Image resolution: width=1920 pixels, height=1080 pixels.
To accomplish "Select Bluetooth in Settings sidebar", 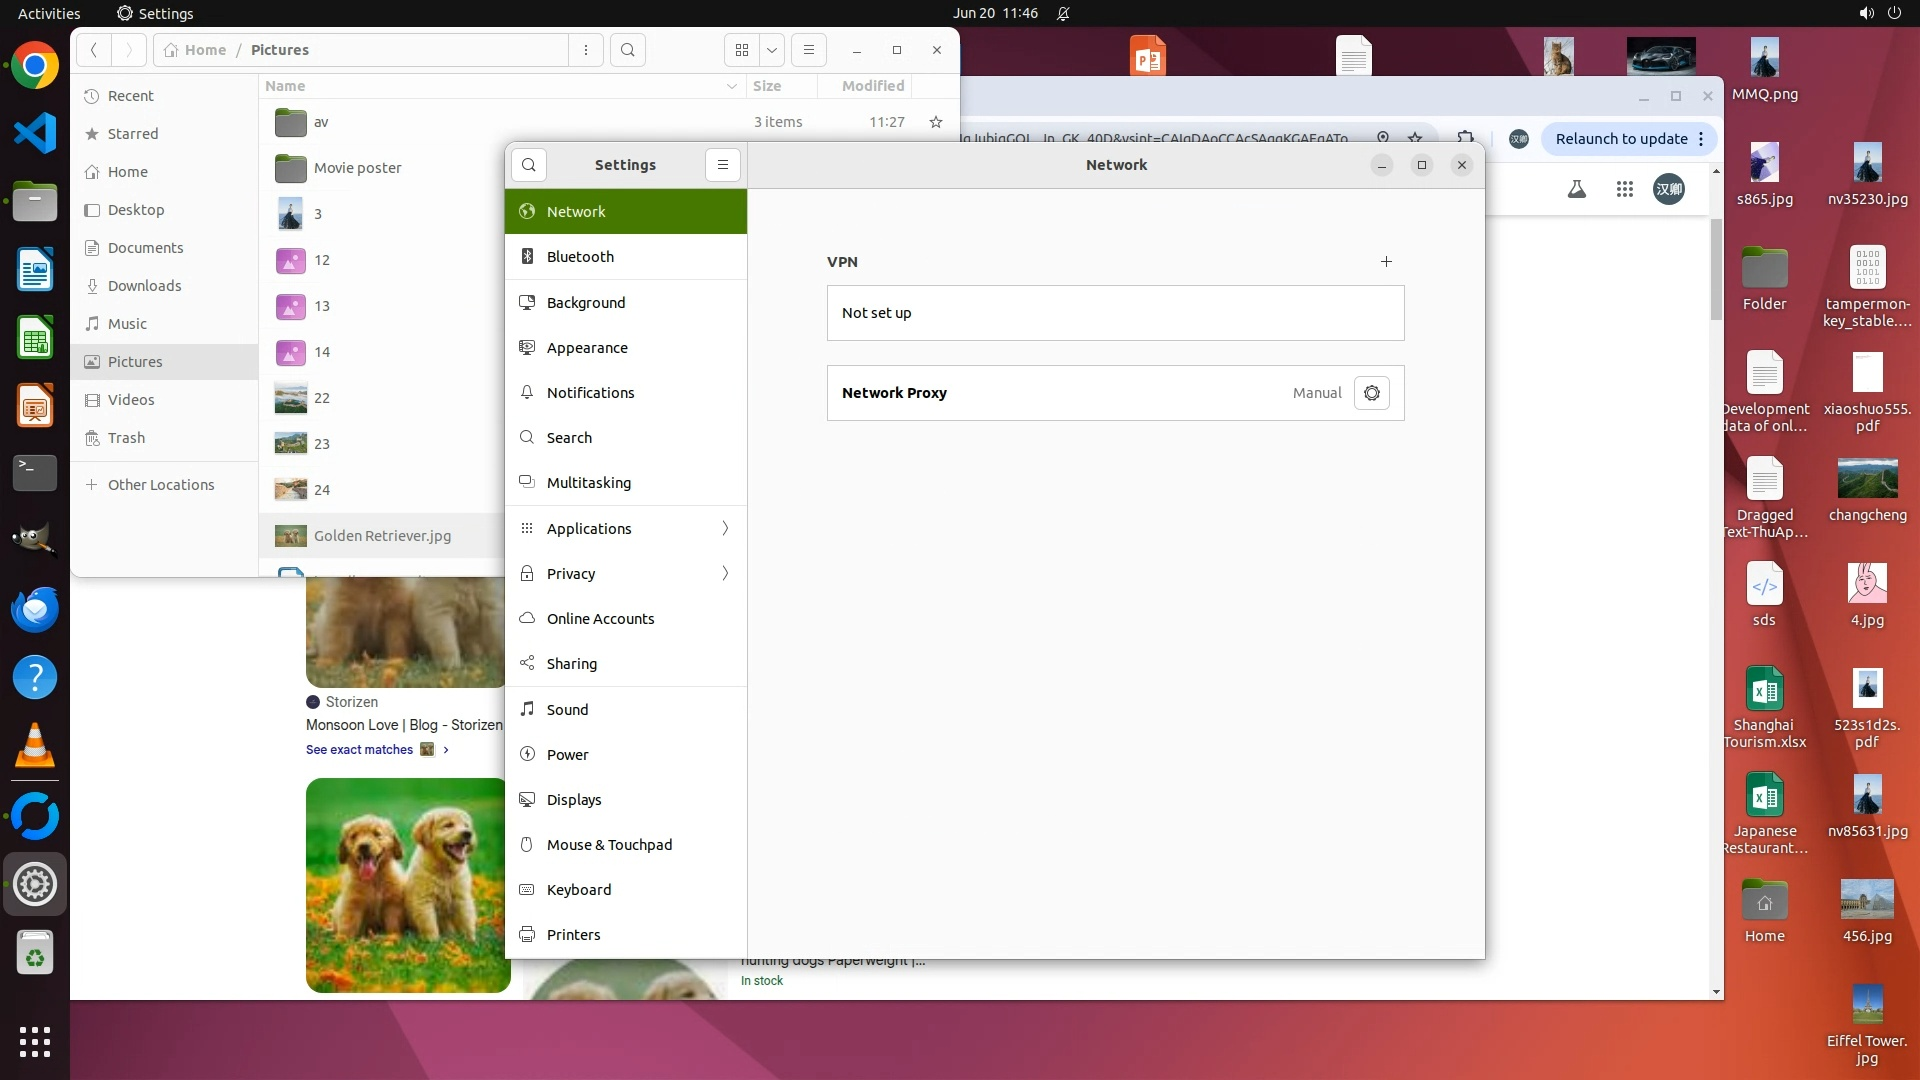I will pos(580,257).
